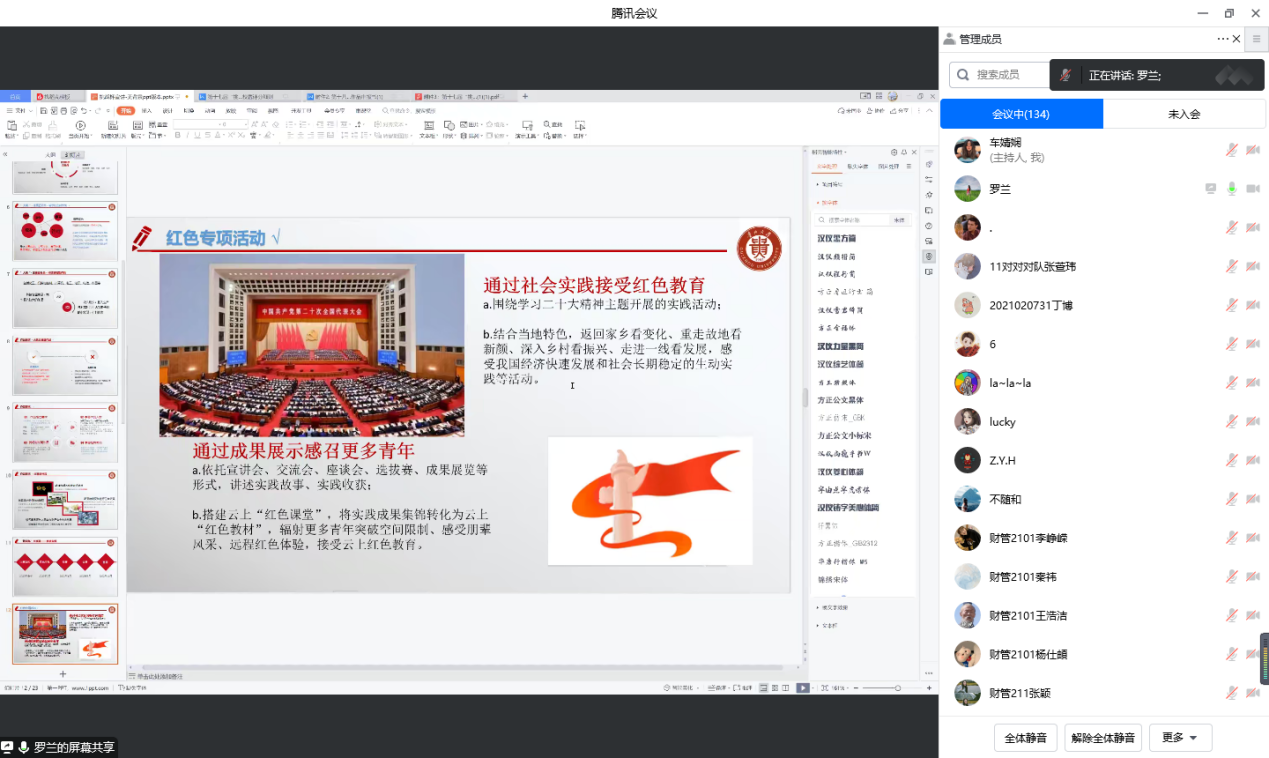Click the muted mic icon for lucky

[1232, 422]
